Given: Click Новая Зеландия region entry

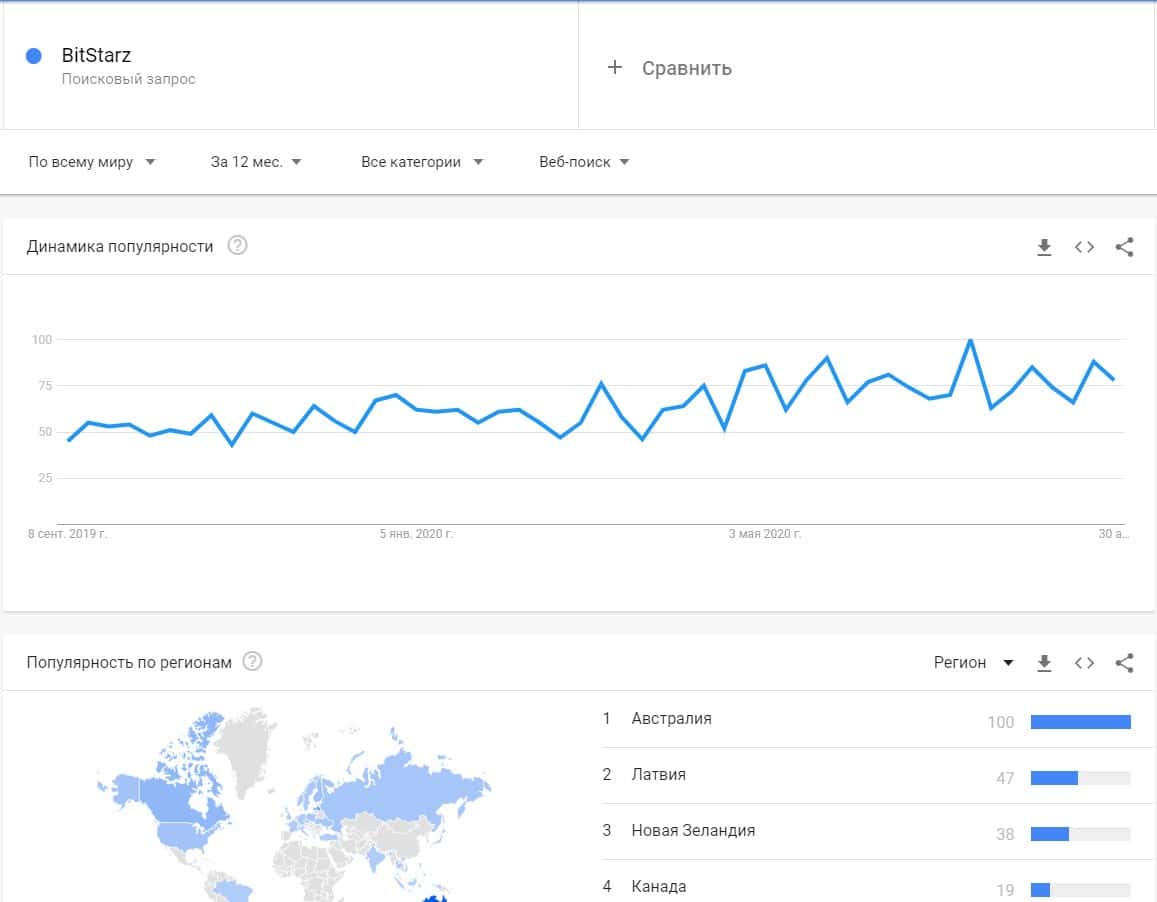Looking at the screenshot, I should pos(693,831).
